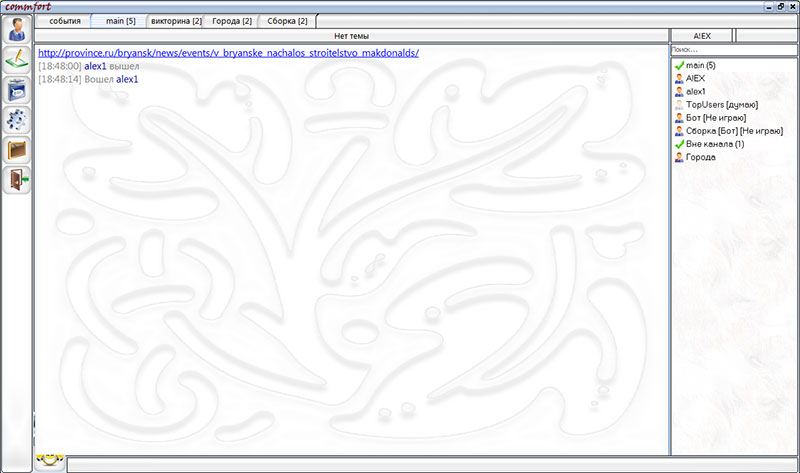Screen dimensions: 800x473
Task: Select the main [5] tab
Action: click(x=119, y=21)
